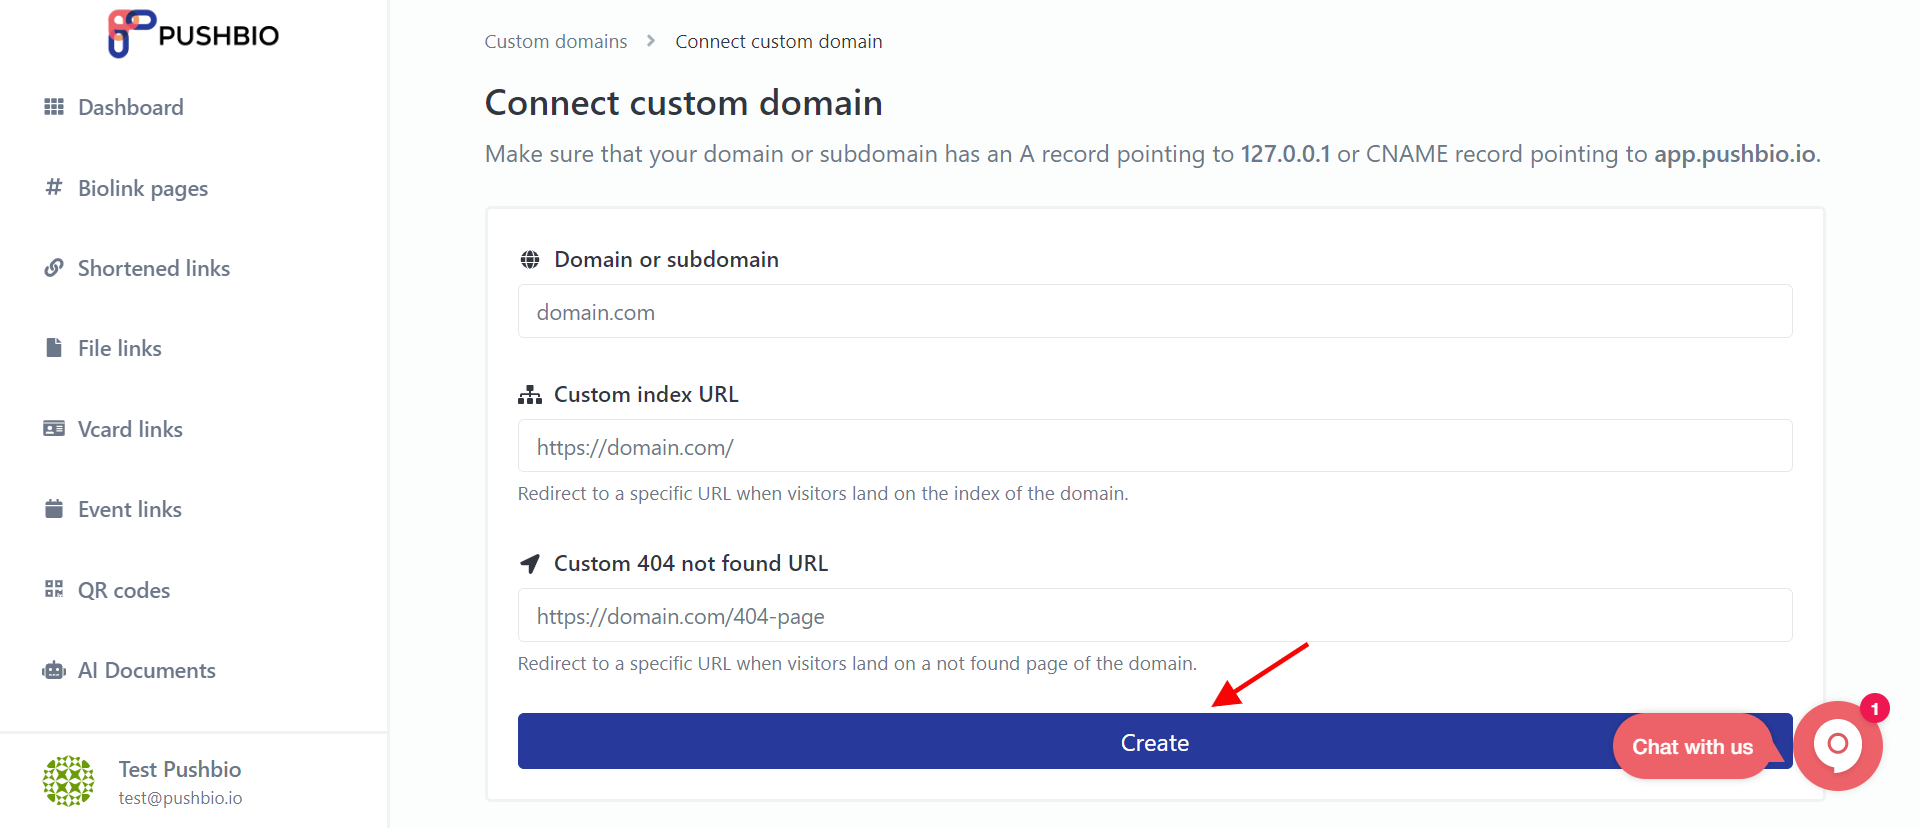This screenshot has height=828, width=1920.
Task: Open the Test Pushbio account avatar
Action: pos(69,781)
